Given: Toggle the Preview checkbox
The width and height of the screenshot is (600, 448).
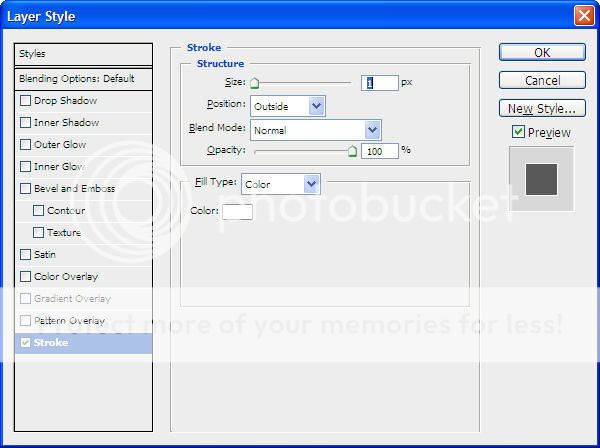Looking at the screenshot, I should pyautogui.click(x=518, y=132).
